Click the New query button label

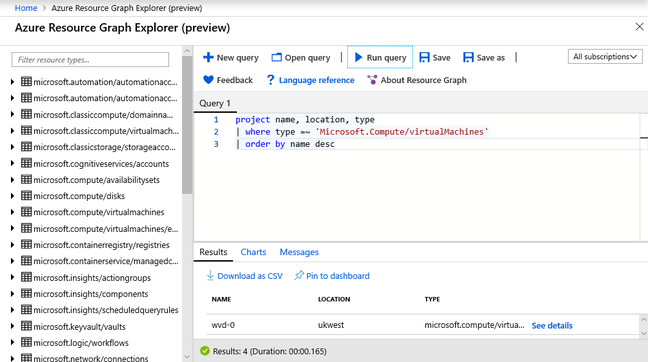click(x=238, y=57)
